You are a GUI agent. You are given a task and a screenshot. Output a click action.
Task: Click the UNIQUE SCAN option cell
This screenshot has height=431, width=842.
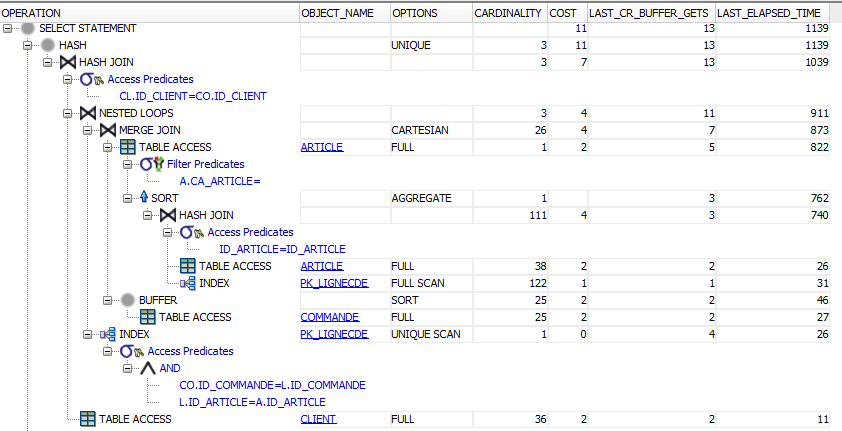pyautogui.click(x=431, y=334)
